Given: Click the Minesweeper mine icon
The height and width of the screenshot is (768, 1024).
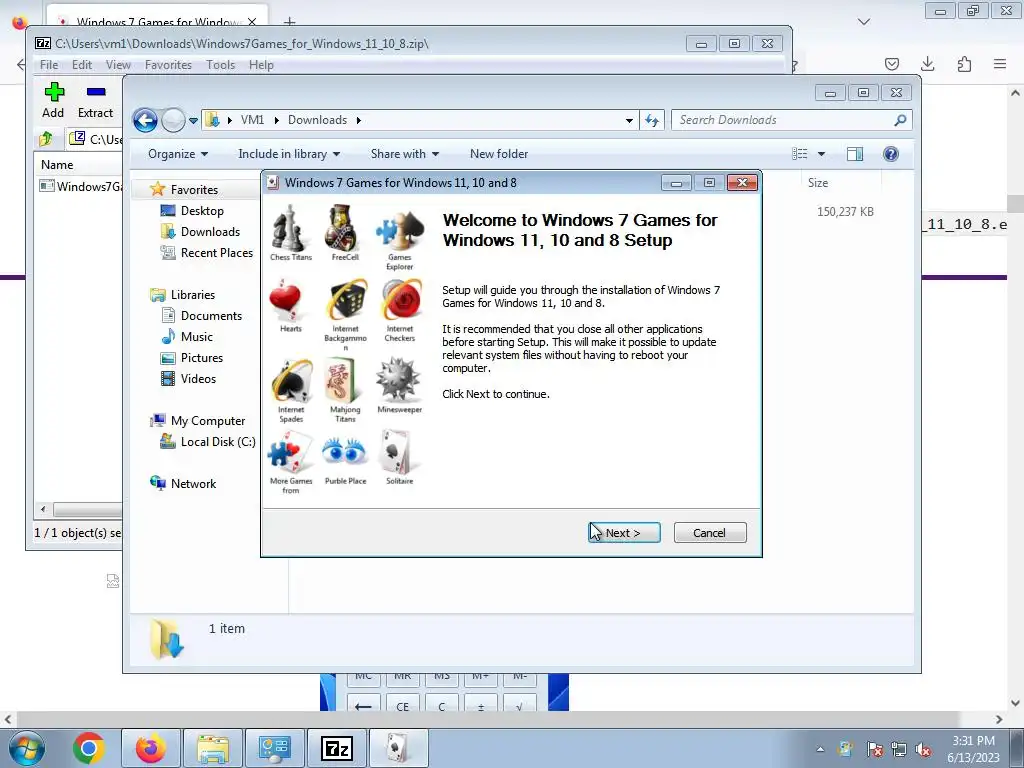Looking at the screenshot, I should [398, 380].
